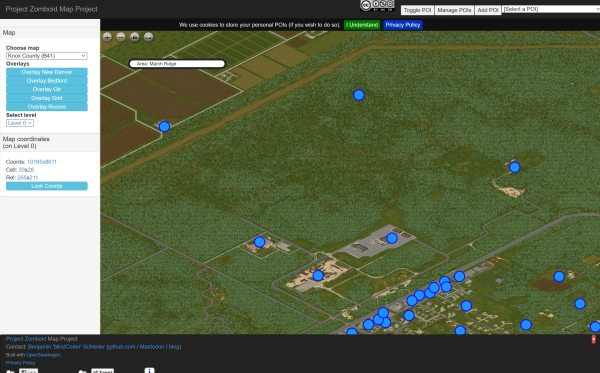Viewport: 600px width, 373px height.
Task: Zoom out using the minus map control
Action: [x=121, y=37]
